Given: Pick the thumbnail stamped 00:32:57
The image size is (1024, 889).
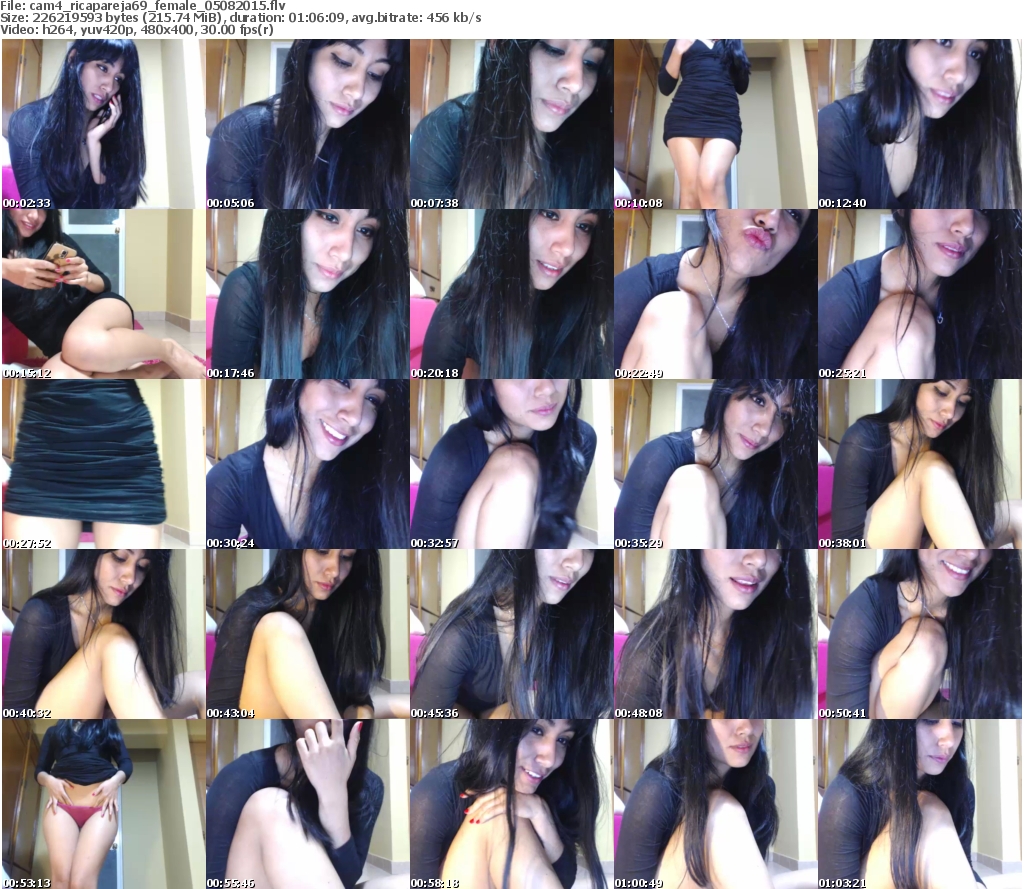Looking at the screenshot, I should pos(511,464).
